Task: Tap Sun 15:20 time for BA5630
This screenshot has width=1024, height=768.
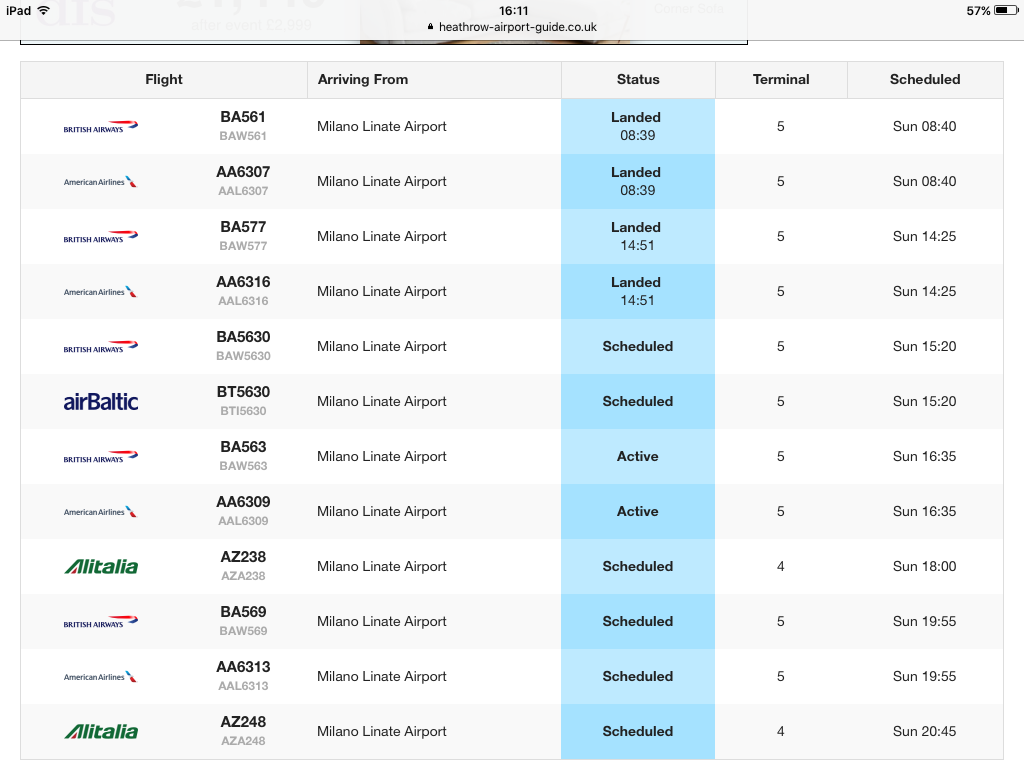Action: point(924,346)
